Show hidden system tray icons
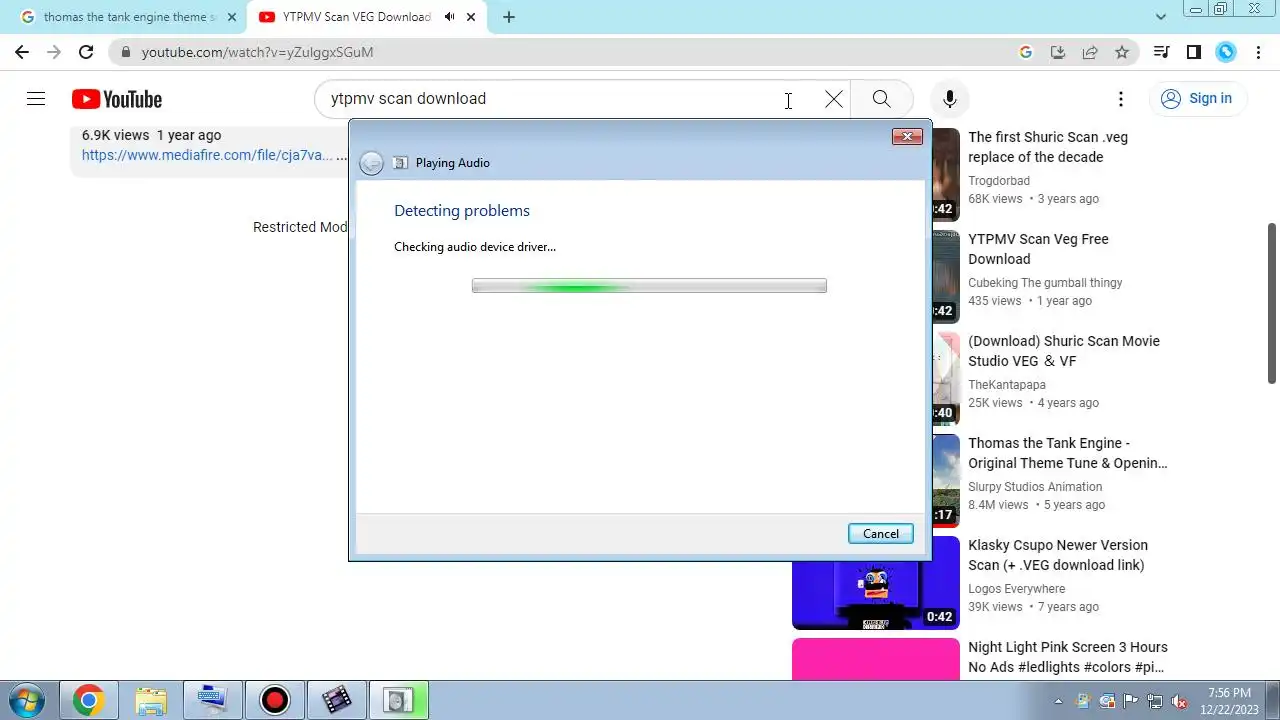The height and width of the screenshot is (720, 1280). click(1058, 701)
